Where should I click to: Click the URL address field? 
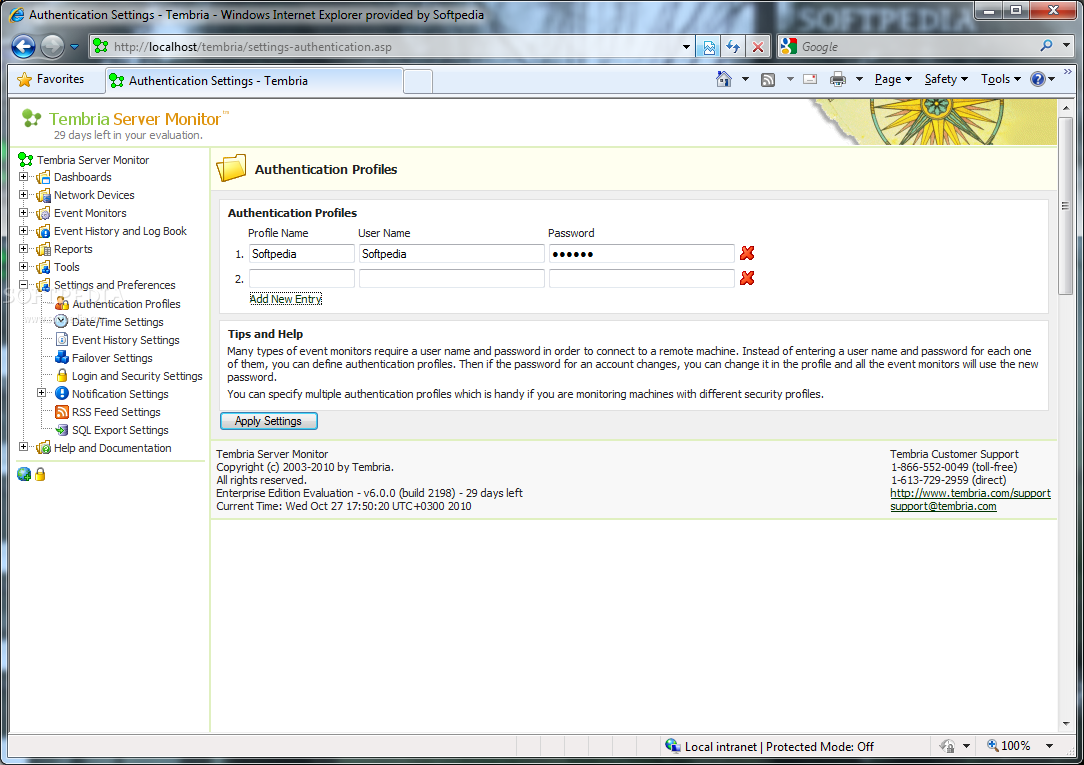pyautogui.click(x=394, y=47)
